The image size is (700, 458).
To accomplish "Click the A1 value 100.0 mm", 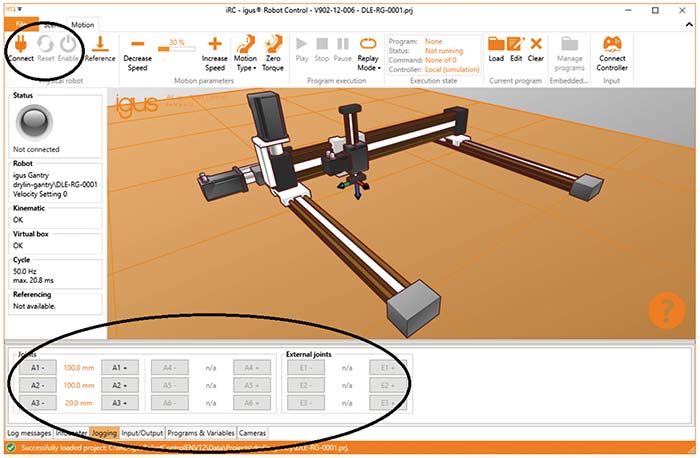I will tap(79, 368).
